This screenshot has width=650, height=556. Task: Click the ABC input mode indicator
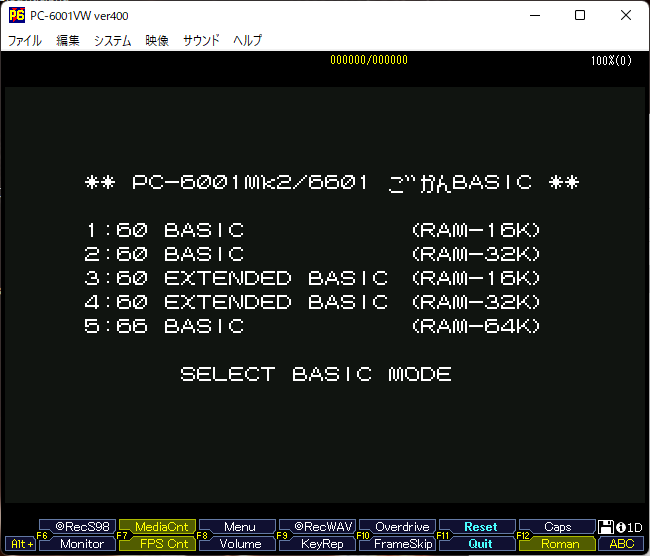coord(621,544)
